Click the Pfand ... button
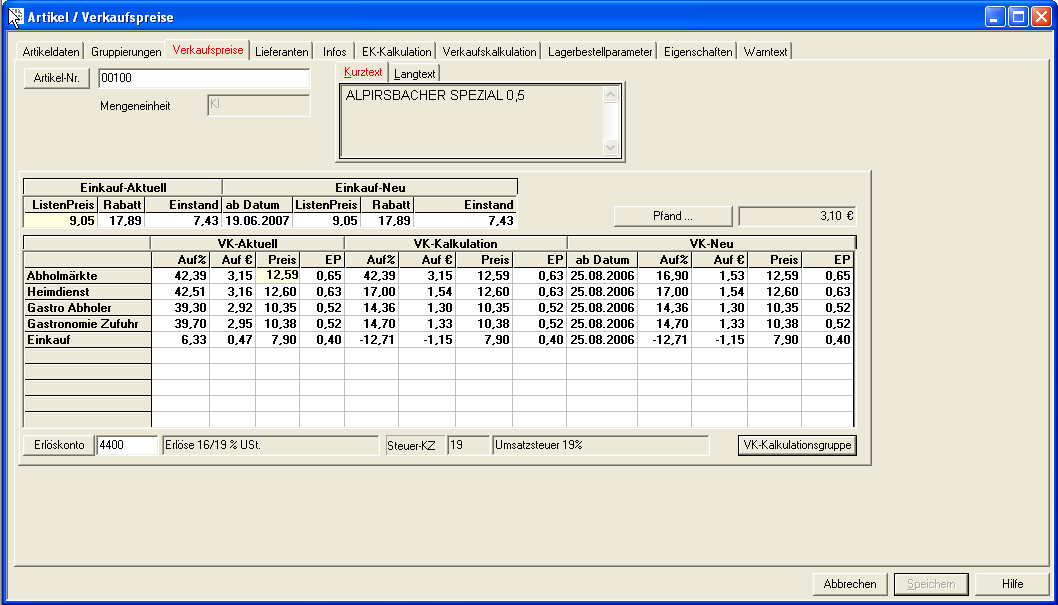The image size is (1058, 605). [x=672, y=216]
